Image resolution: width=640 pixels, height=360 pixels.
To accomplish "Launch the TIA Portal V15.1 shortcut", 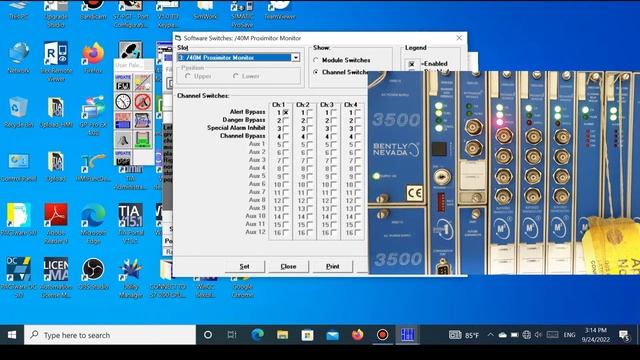I will 131,223.
